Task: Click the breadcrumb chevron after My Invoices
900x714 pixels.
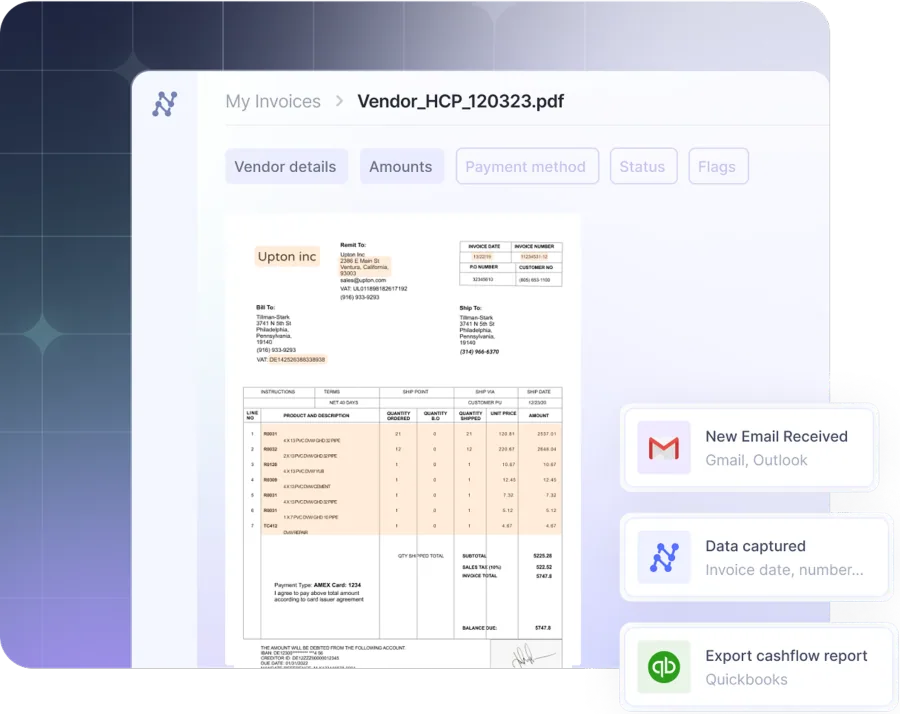Action: pos(339,101)
